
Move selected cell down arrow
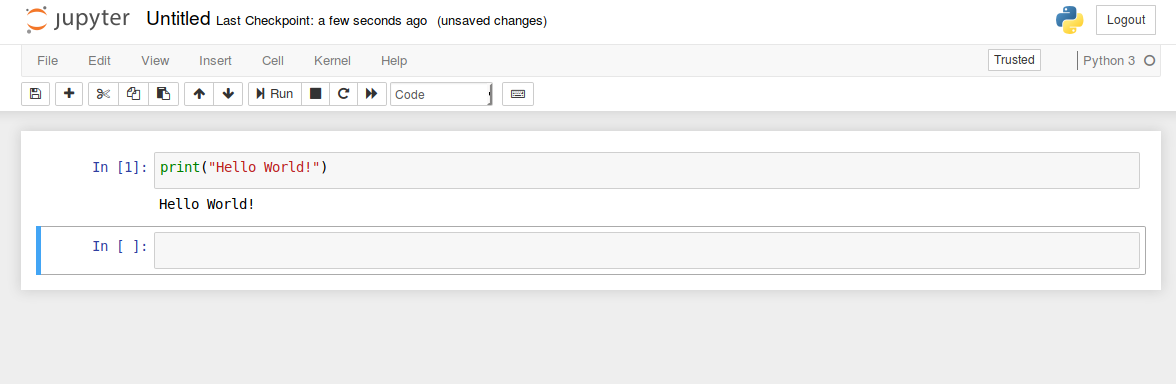(228, 94)
